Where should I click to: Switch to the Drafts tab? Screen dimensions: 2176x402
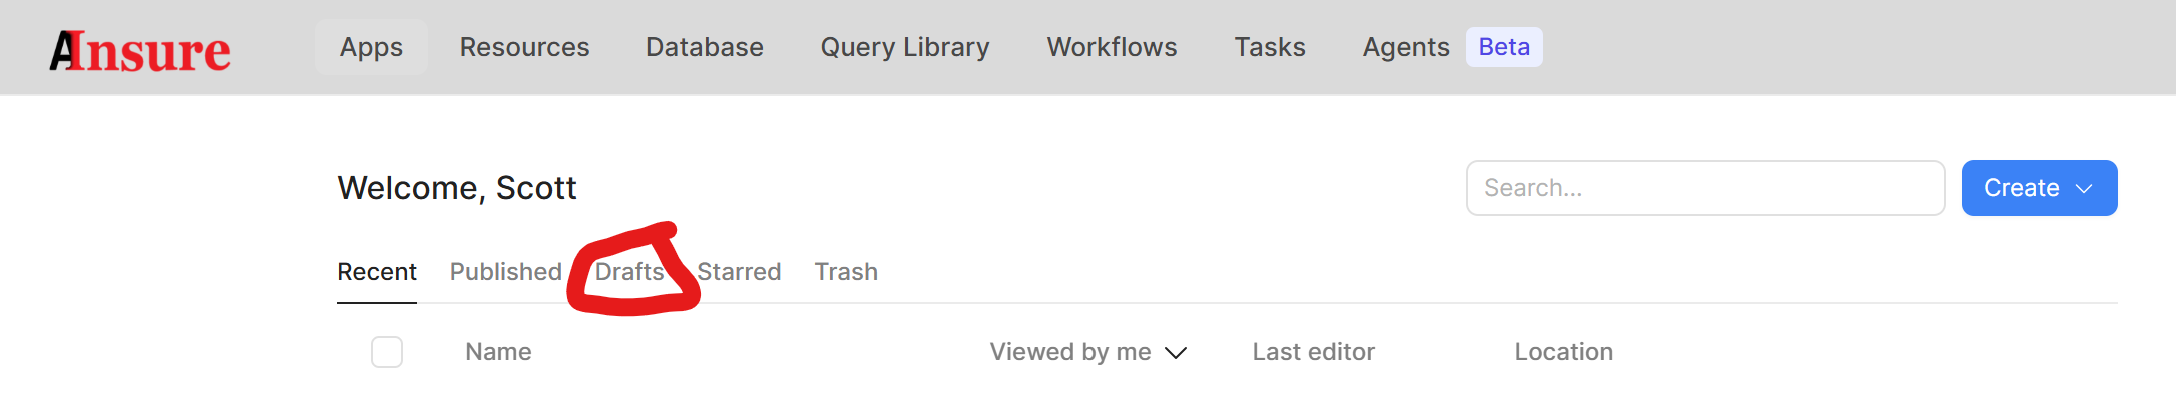[x=629, y=272]
